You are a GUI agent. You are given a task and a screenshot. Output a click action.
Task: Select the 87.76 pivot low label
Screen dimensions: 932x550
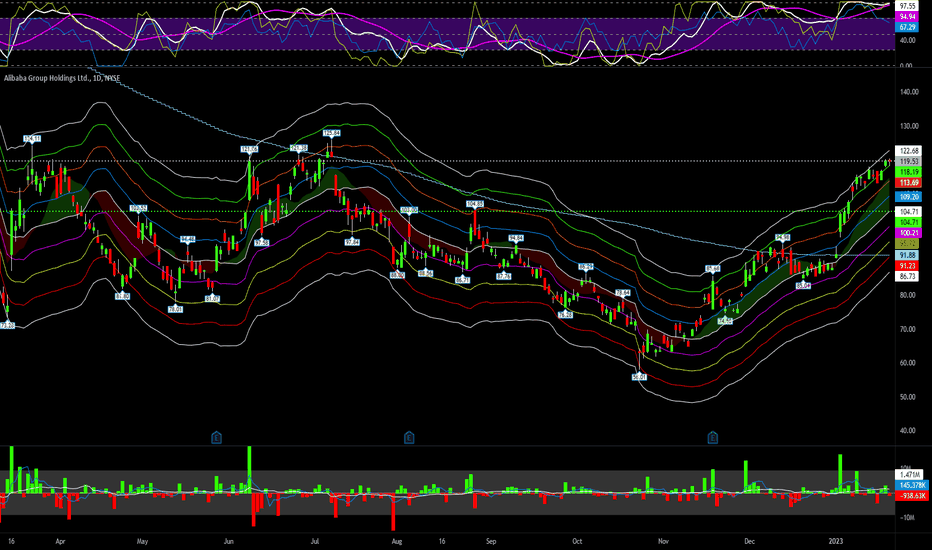[x=503, y=276]
